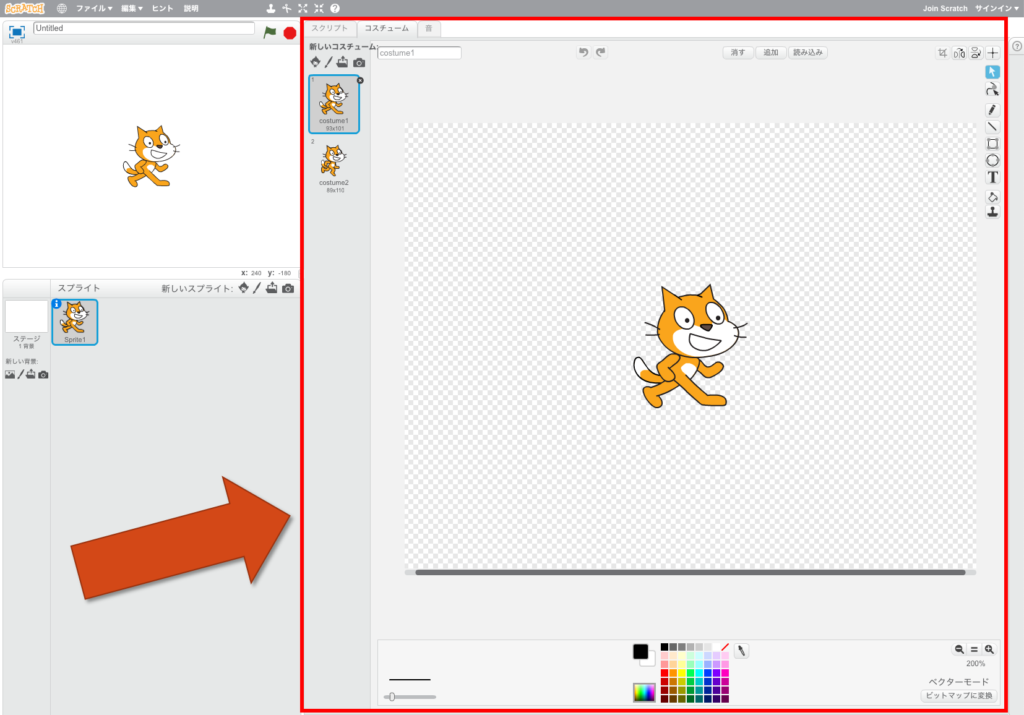Click the 読み込み button
1024x715 pixels.
tap(807, 53)
